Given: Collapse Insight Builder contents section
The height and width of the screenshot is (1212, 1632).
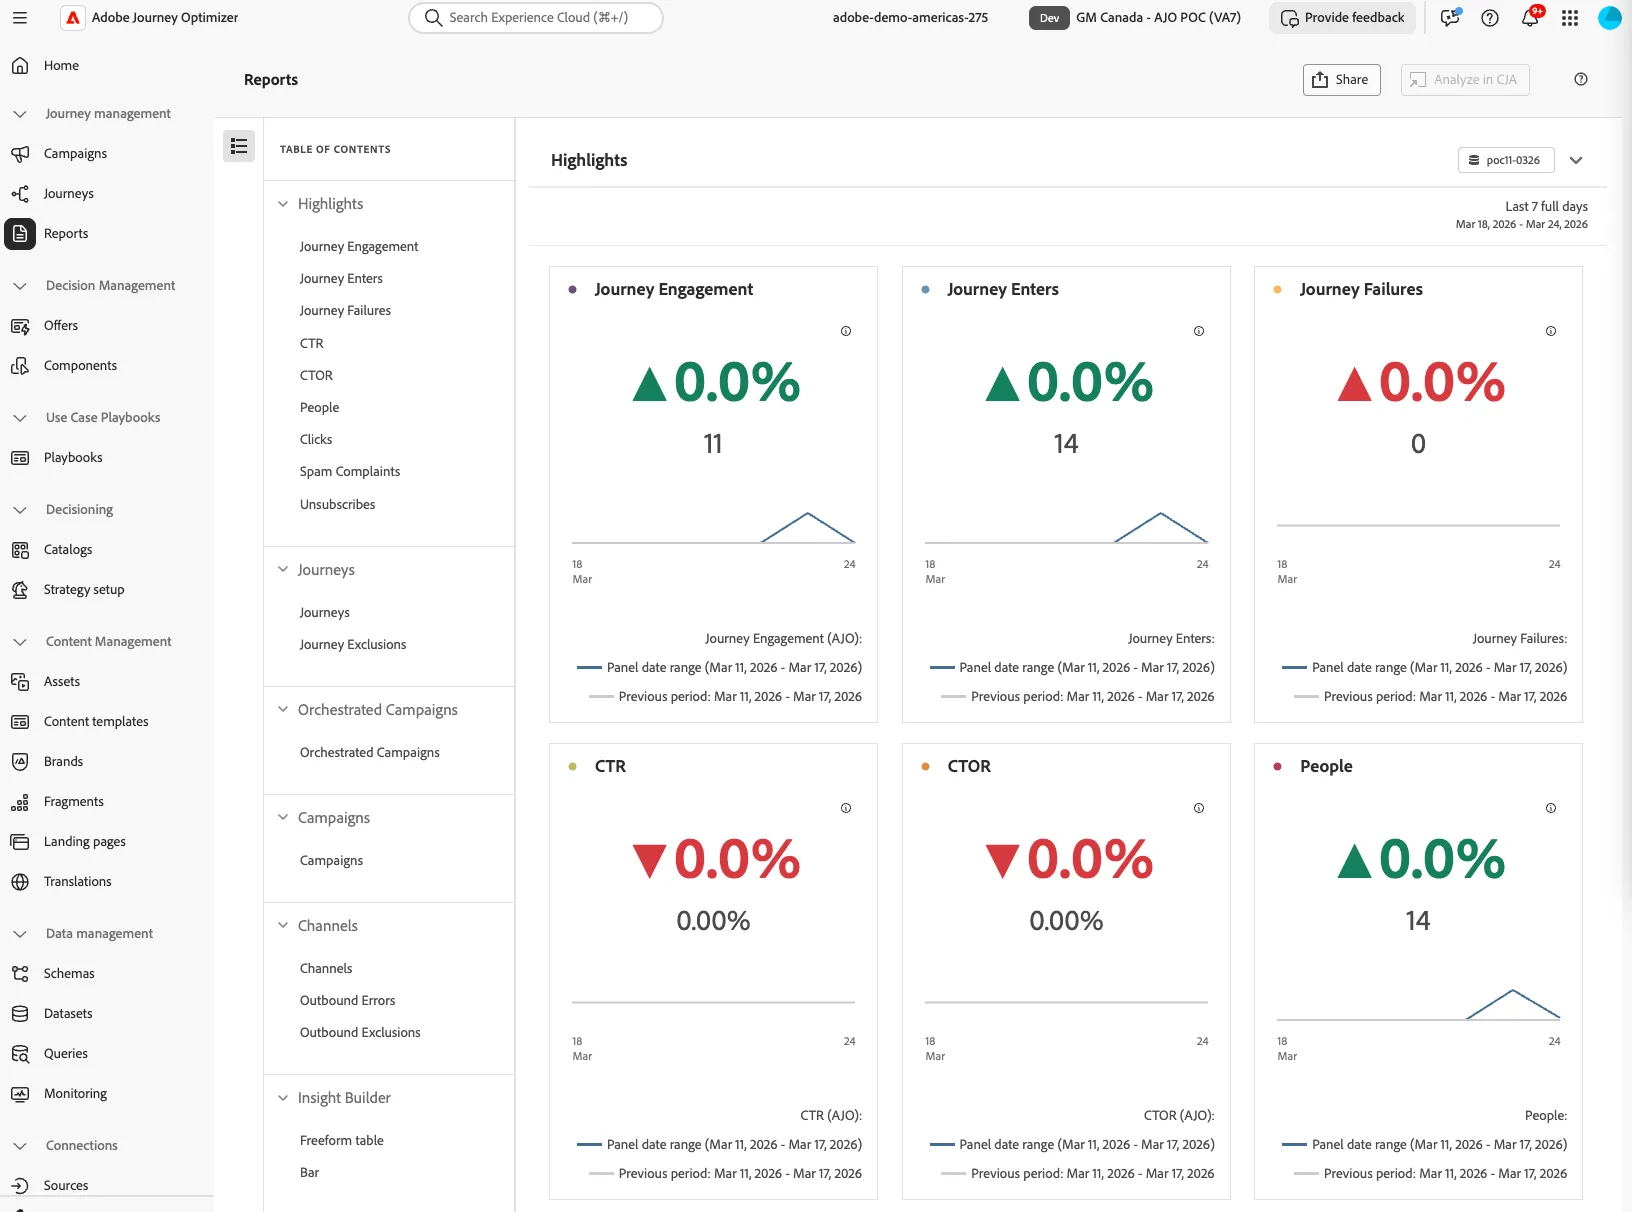Looking at the screenshot, I should (x=283, y=1098).
